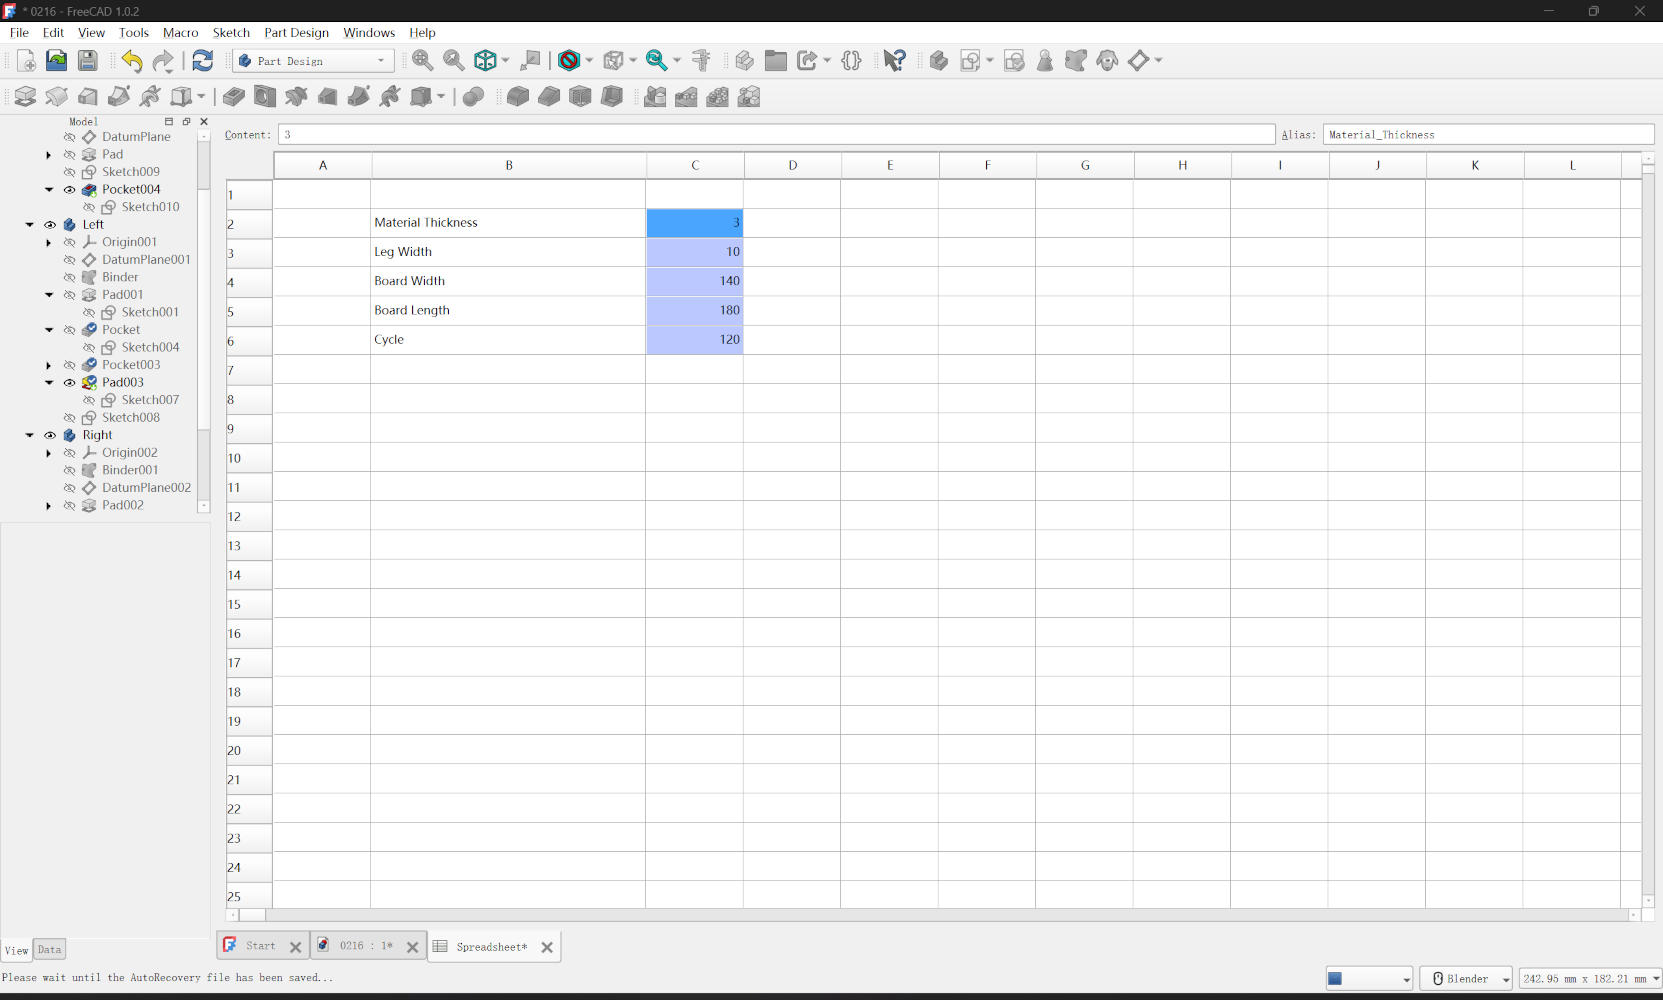Undo the last action

click(132, 61)
